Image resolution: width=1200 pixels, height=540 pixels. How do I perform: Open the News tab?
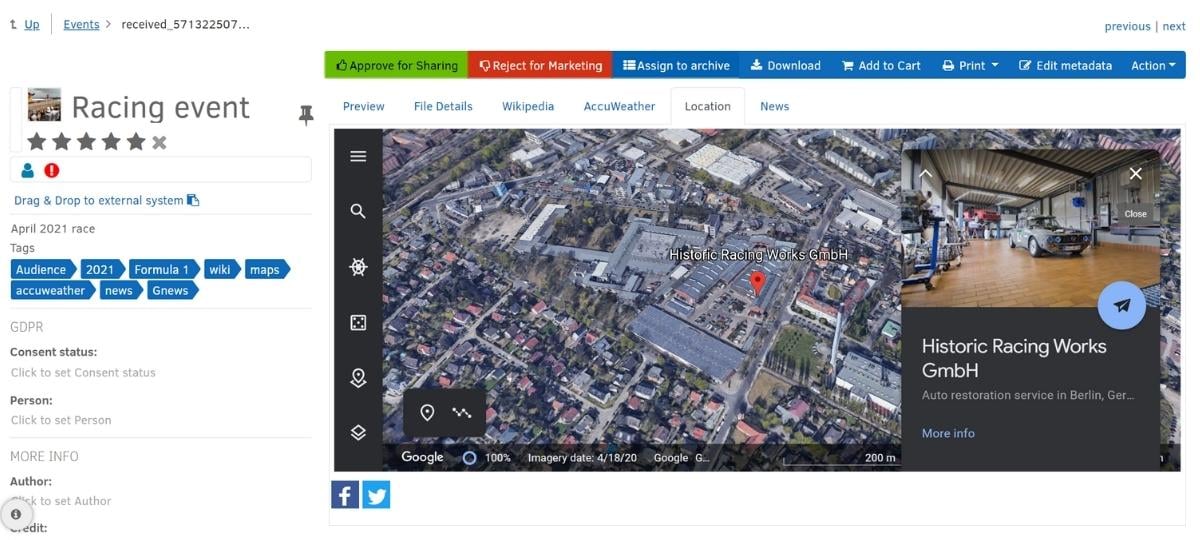pyautogui.click(x=774, y=106)
